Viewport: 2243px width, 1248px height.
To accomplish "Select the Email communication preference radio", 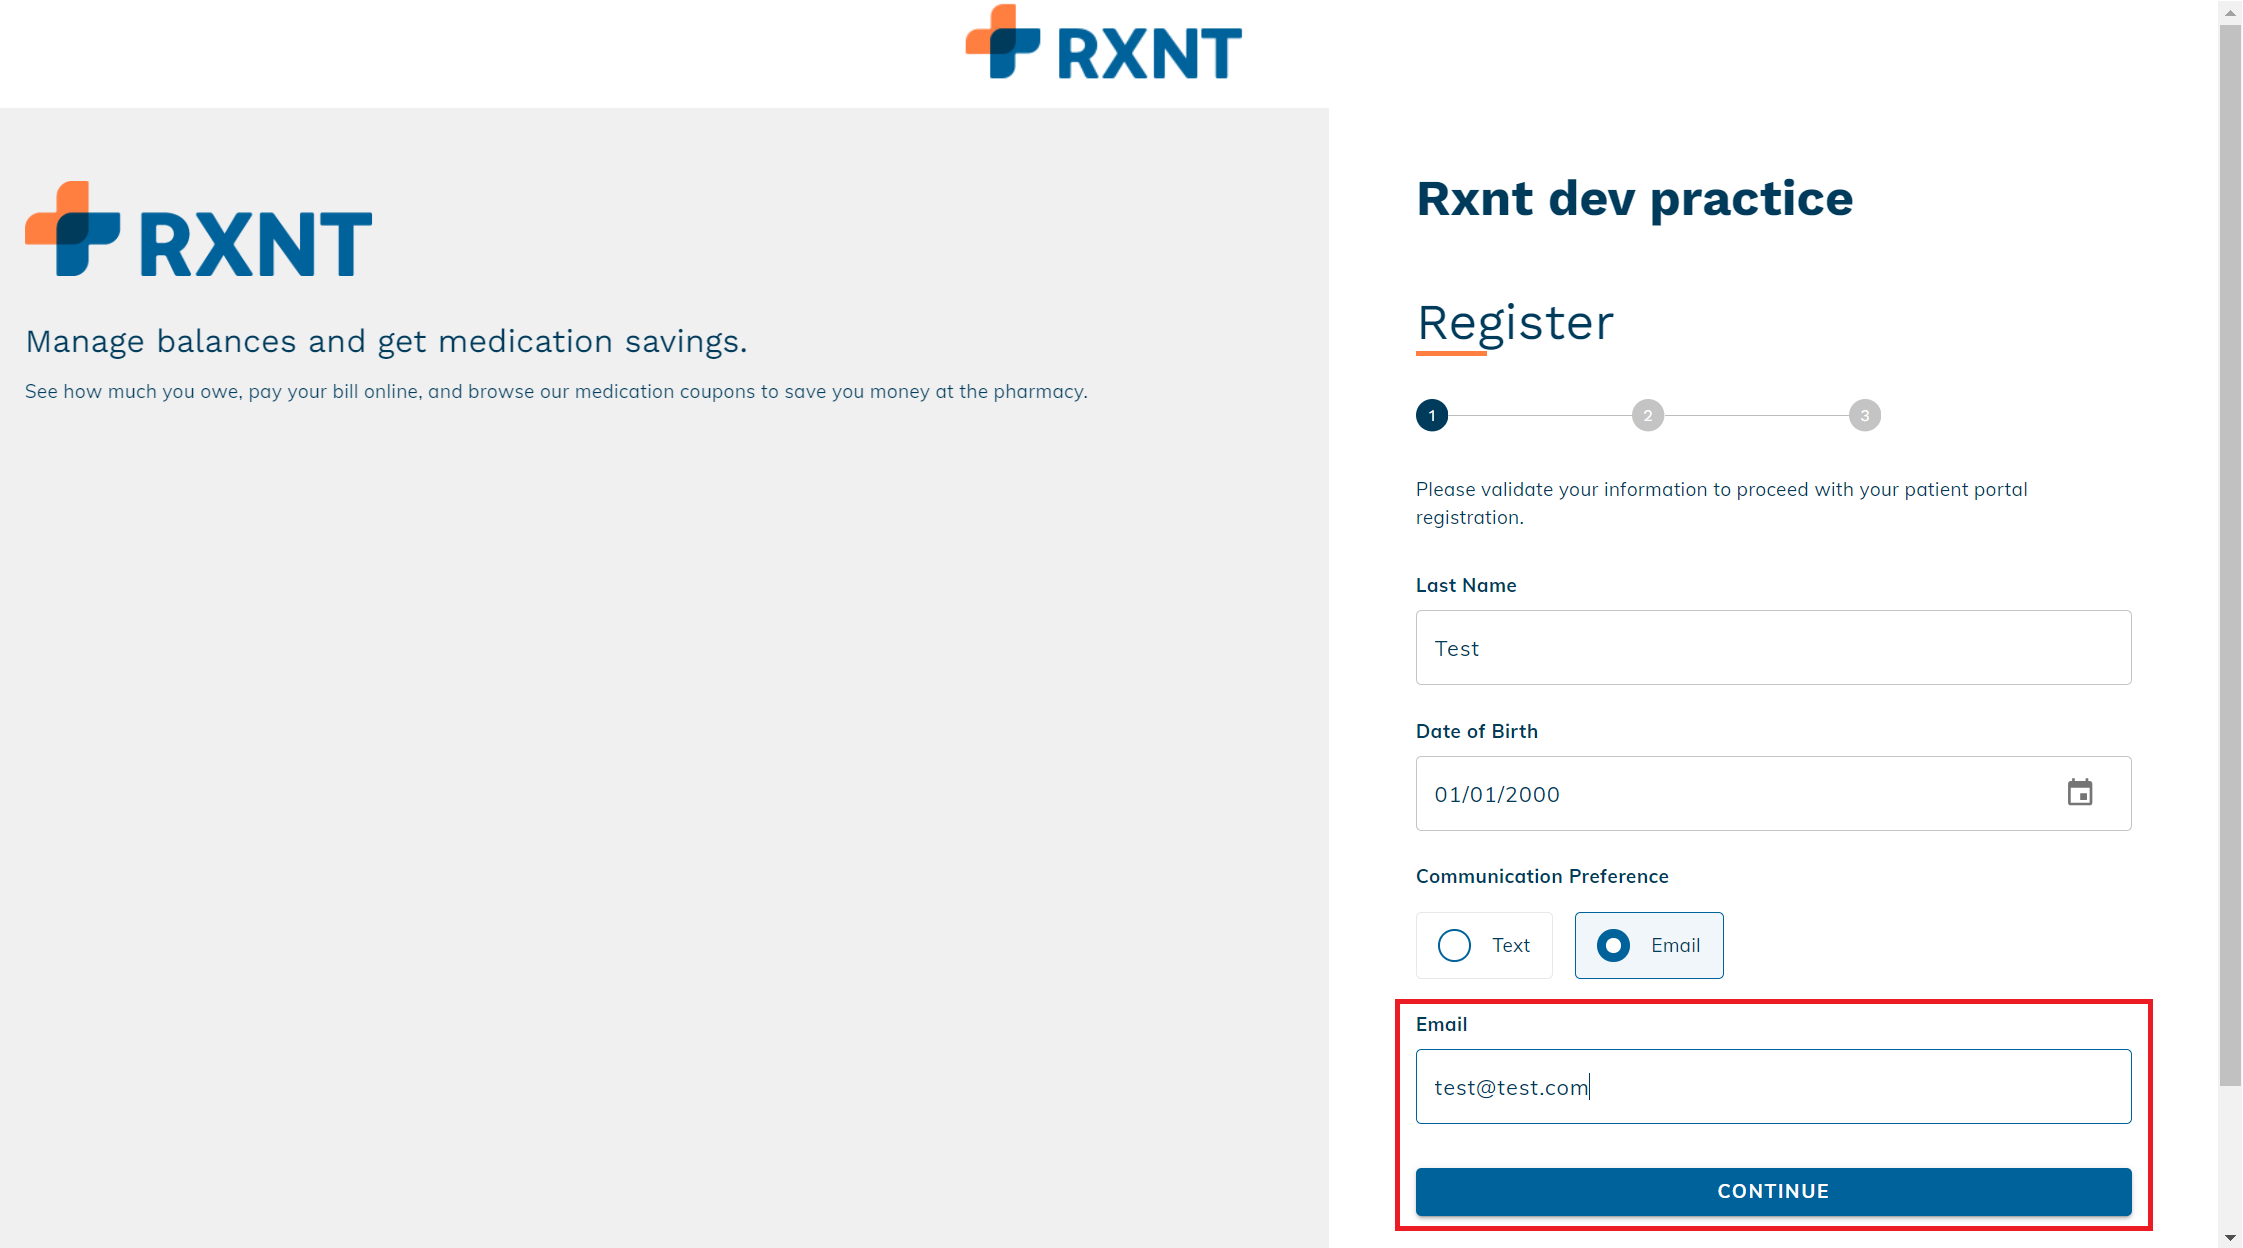I will pyautogui.click(x=1613, y=945).
